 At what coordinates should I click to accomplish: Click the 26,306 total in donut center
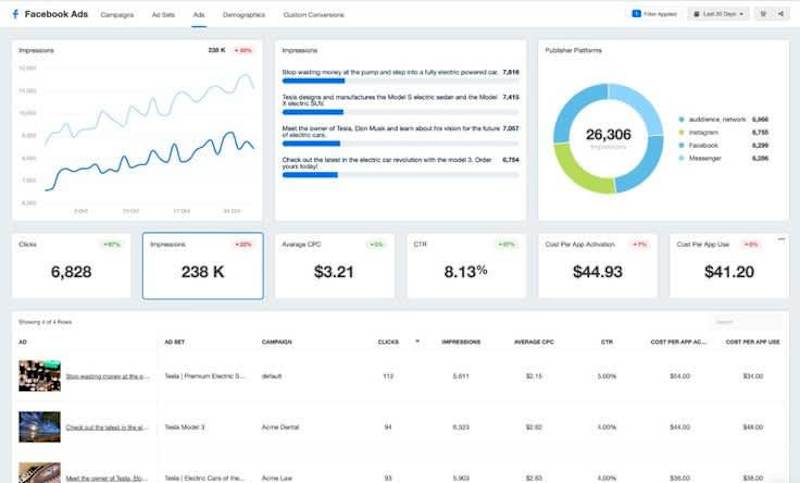(x=608, y=135)
